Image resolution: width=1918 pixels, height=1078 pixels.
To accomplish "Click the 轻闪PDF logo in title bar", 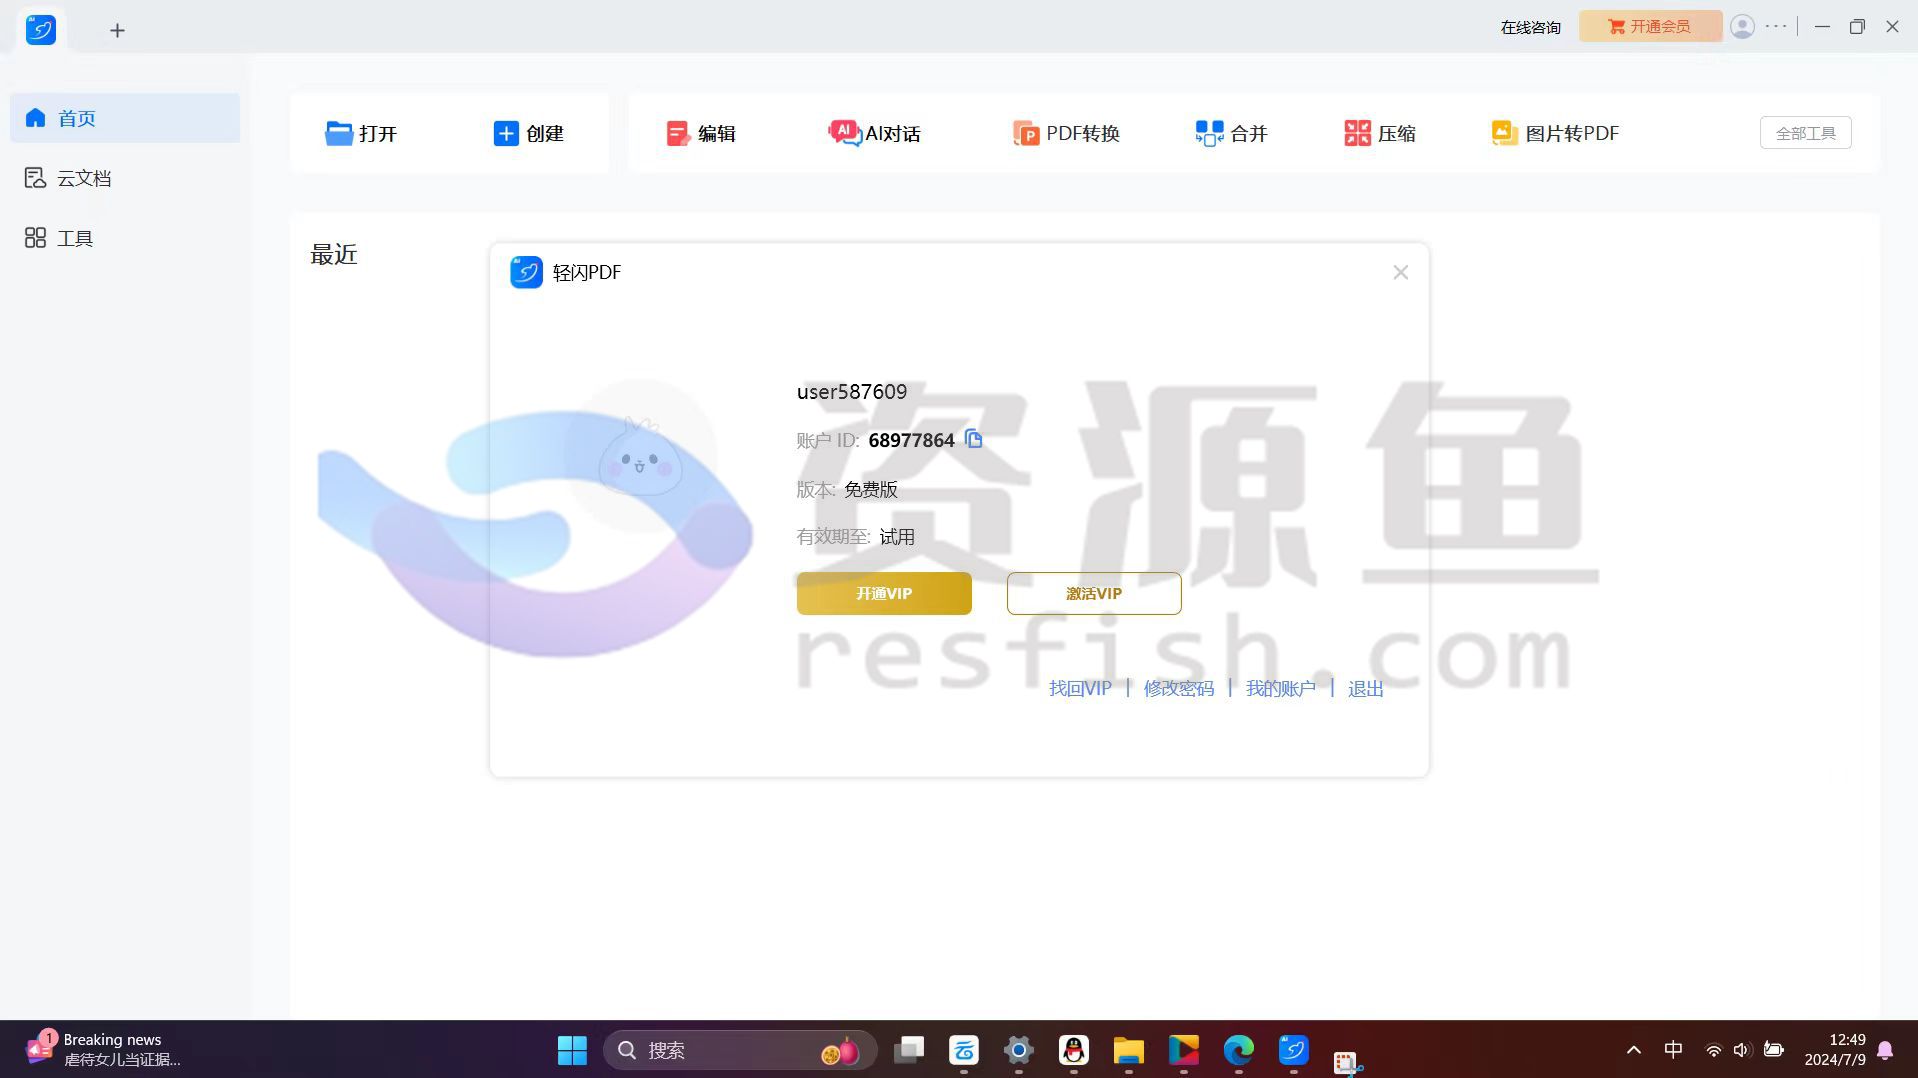I will (41, 30).
